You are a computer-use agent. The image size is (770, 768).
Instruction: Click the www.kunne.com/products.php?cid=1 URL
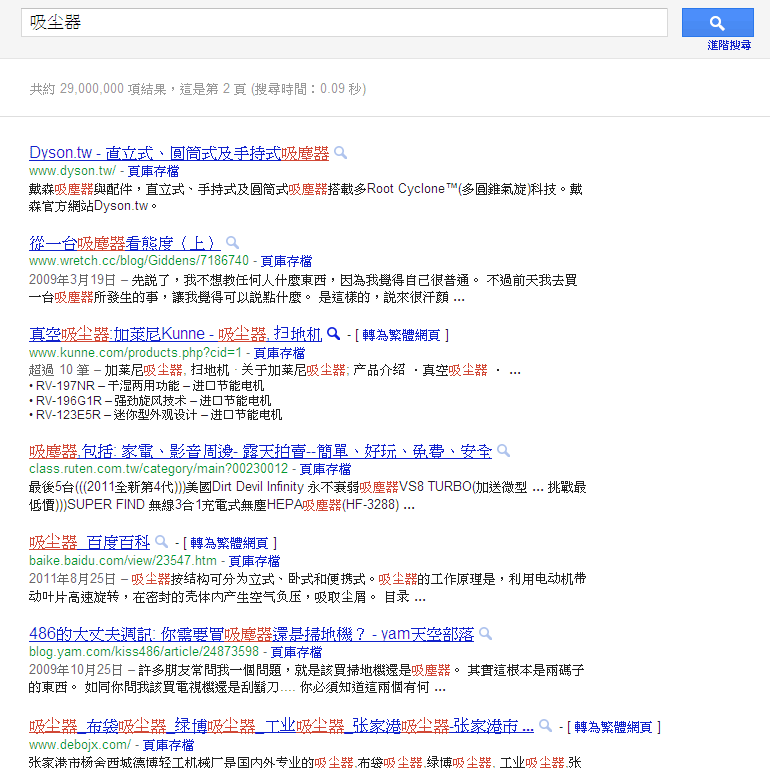[136, 353]
